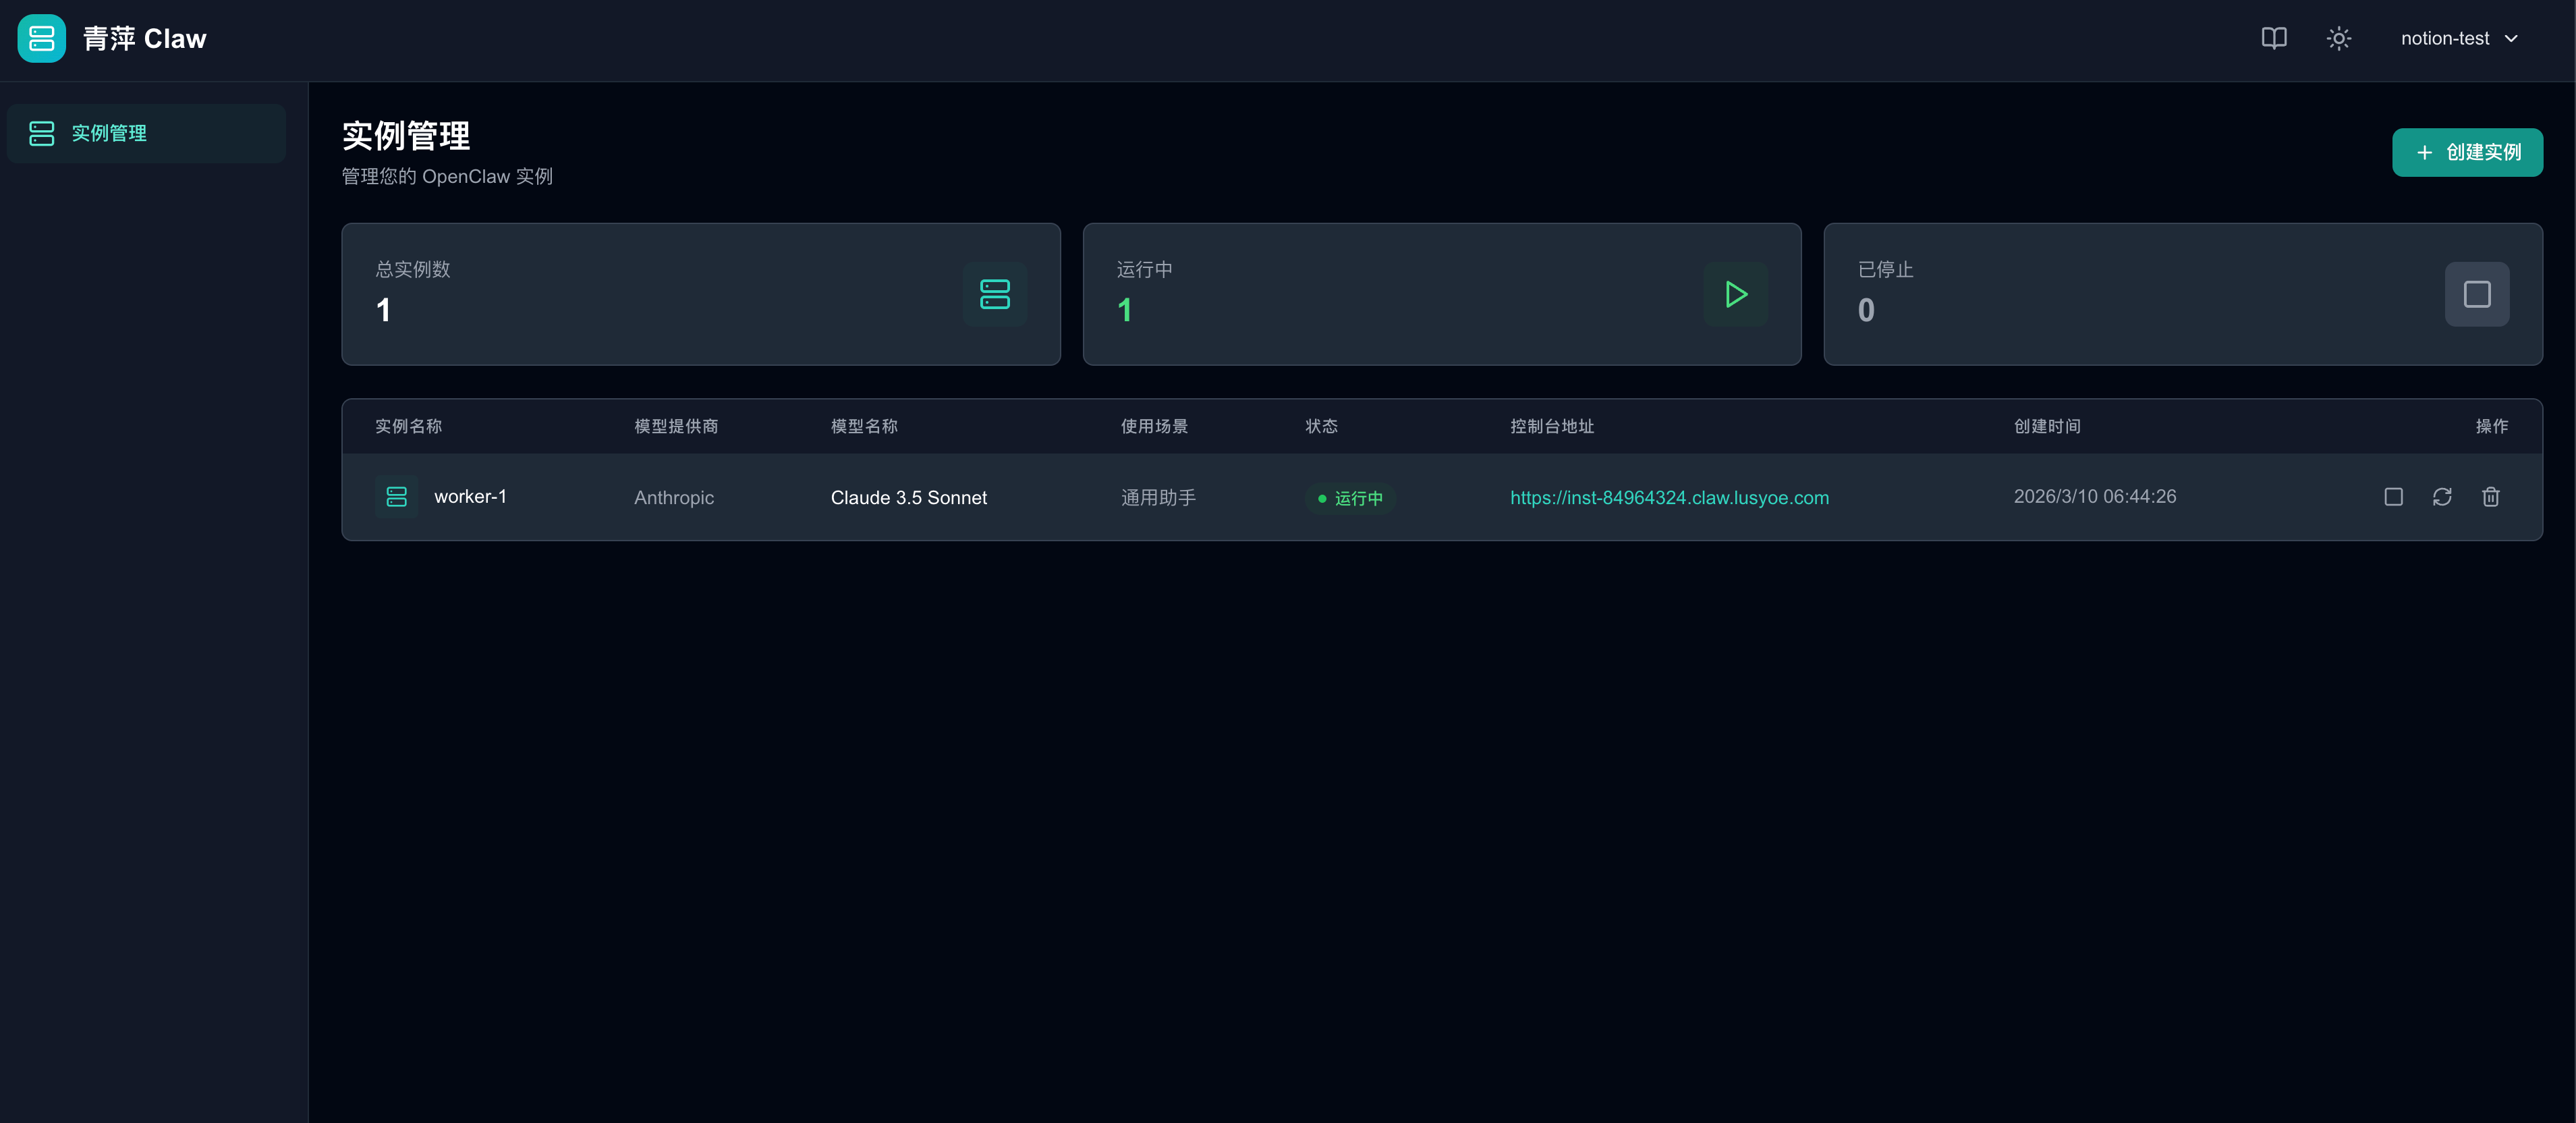Image resolution: width=2576 pixels, height=1123 pixels.
Task: Click the server icon in 总实例数 card
Action: (994, 294)
